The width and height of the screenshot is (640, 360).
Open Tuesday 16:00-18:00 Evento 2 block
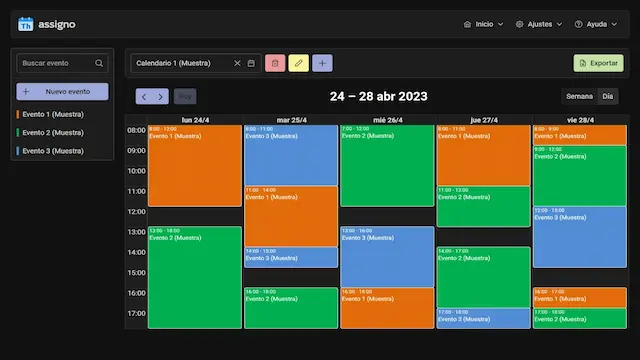click(291, 308)
